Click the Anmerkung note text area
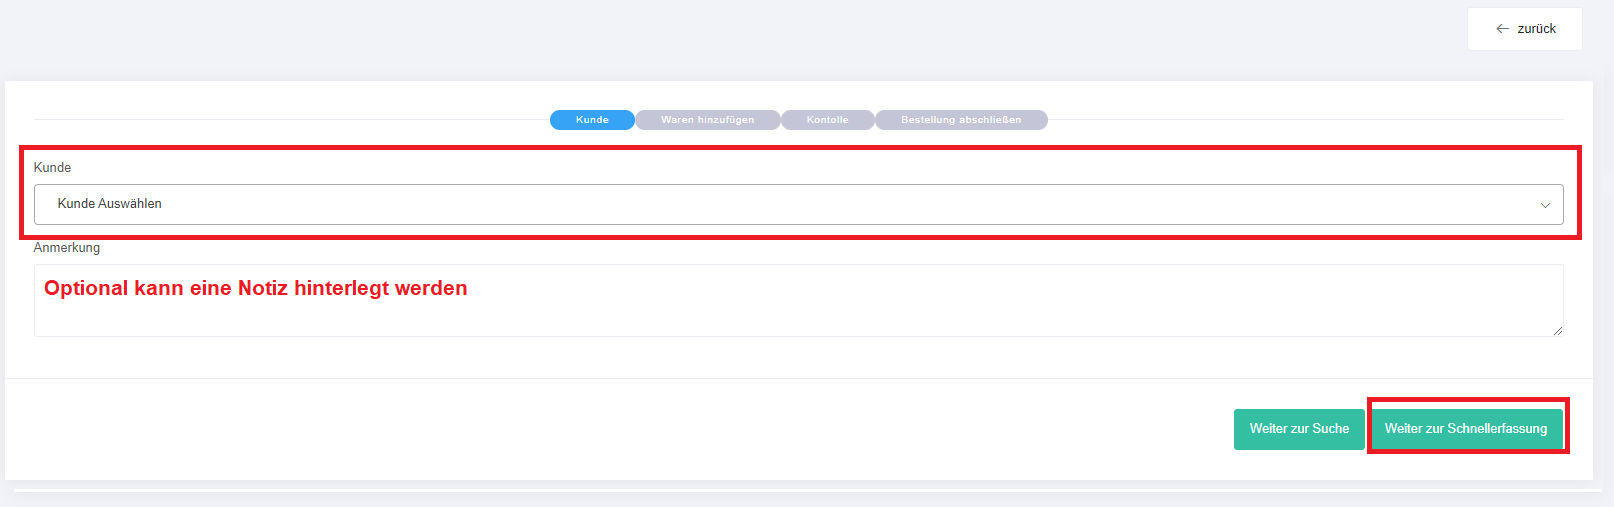1614x507 pixels. click(x=798, y=300)
